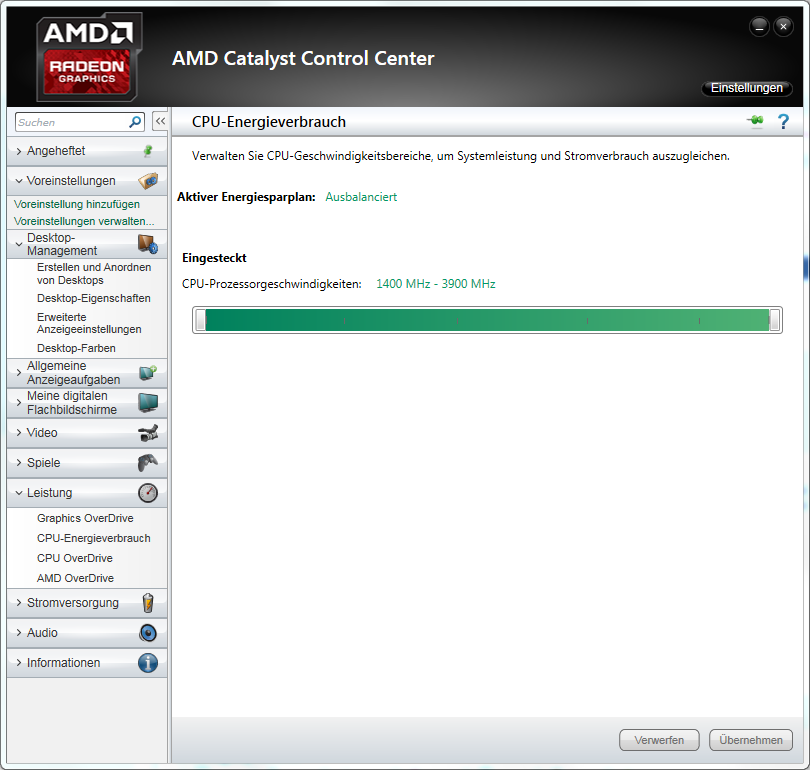Expand Allgemeine Anzeigeaufgaben section
Viewport: 810px width, 770px height.
tap(19, 373)
